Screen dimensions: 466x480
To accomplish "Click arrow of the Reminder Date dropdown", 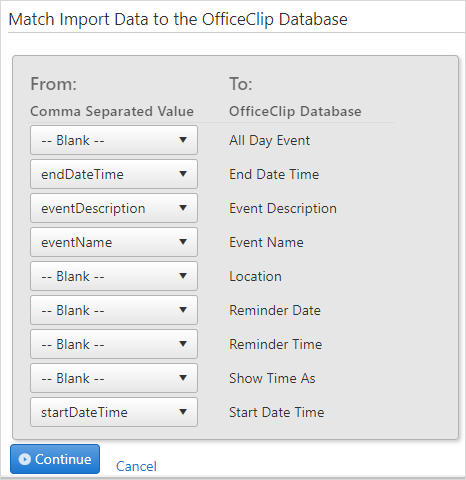I will click(183, 310).
